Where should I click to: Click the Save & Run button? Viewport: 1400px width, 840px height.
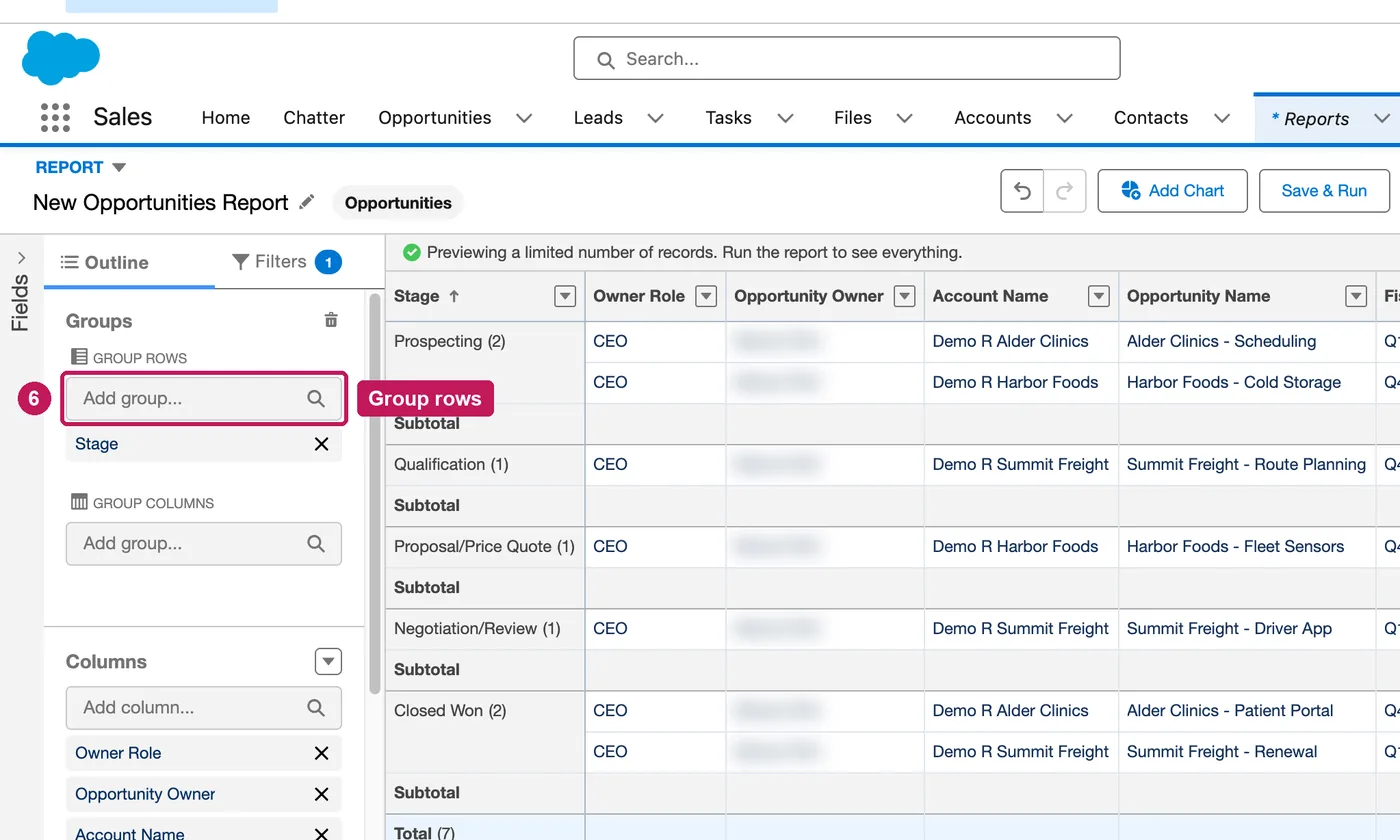point(1324,191)
